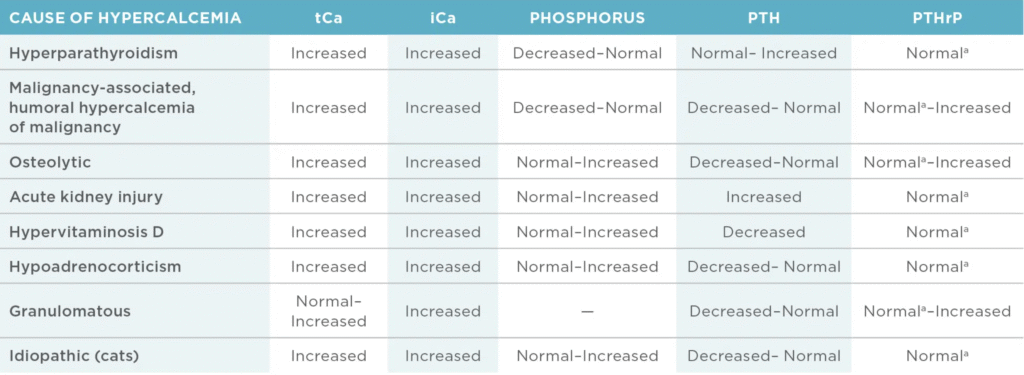This screenshot has width=1024, height=375.
Task: Select the Granulomatous row label
Action: coord(70,311)
